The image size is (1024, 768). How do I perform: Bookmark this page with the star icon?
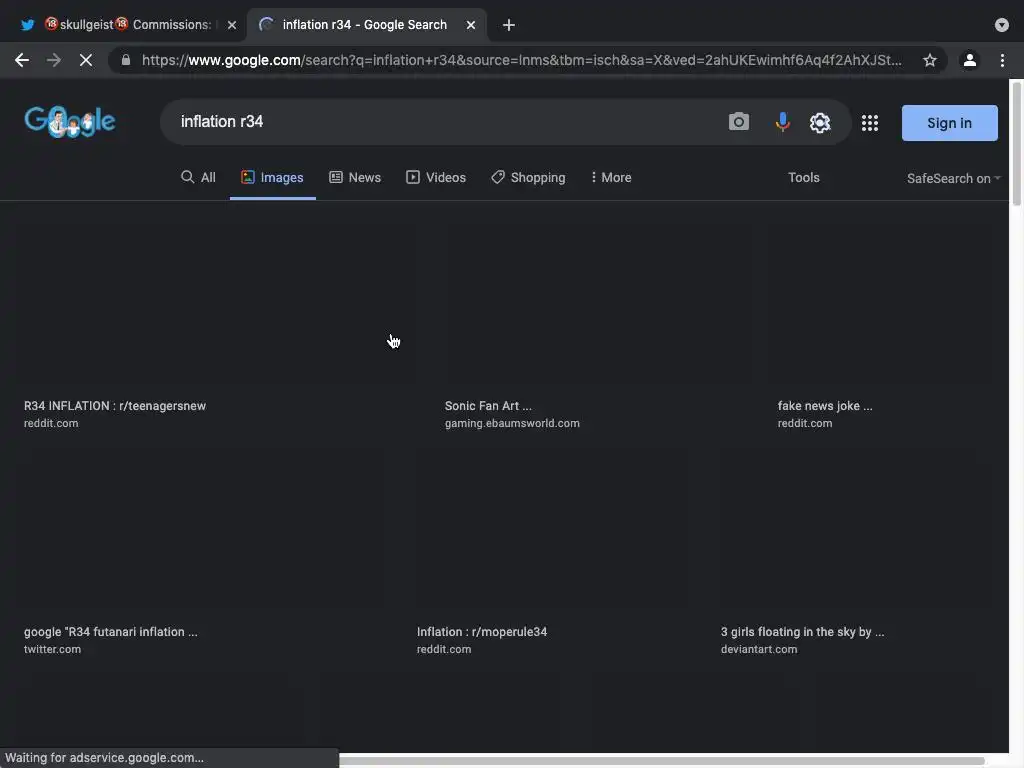click(930, 60)
